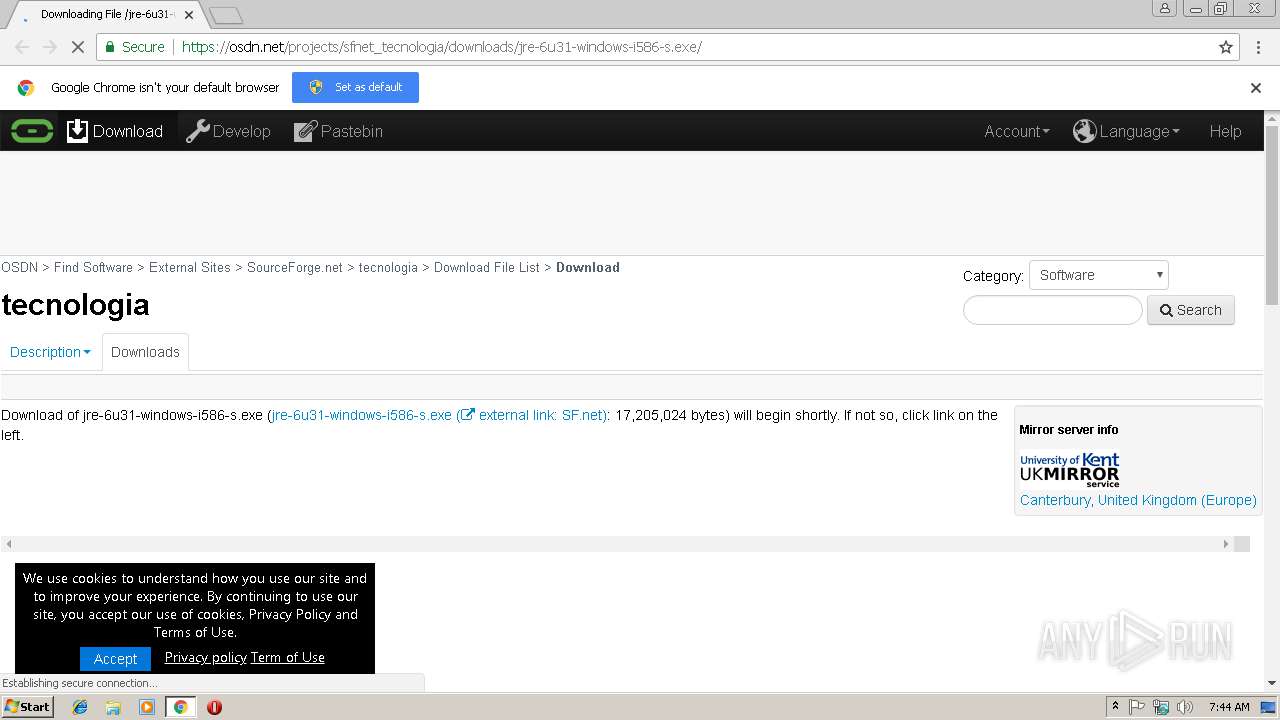Go to External Sites breadcrumb

[190, 267]
